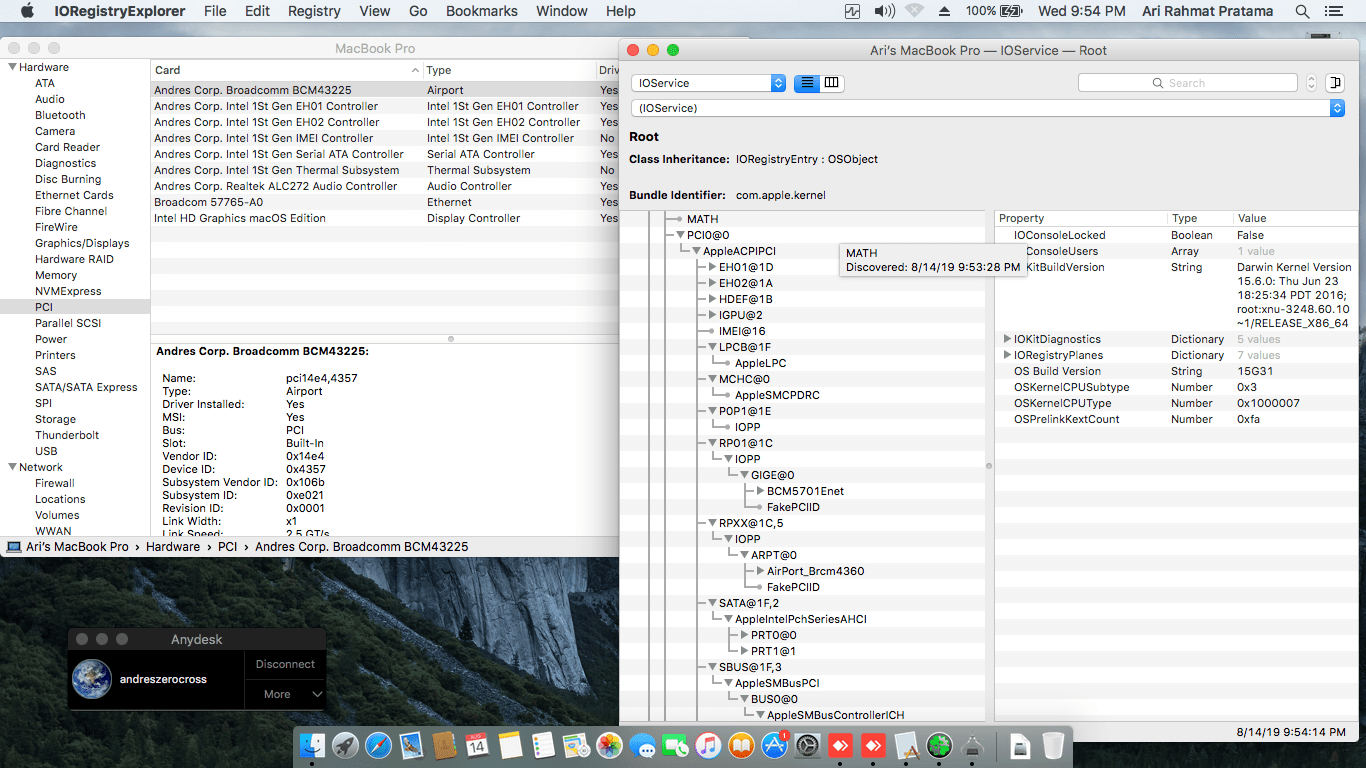This screenshot has height=768, width=1366.
Task: Open iTunes music note icon
Action: pyautogui.click(x=708, y=745)
